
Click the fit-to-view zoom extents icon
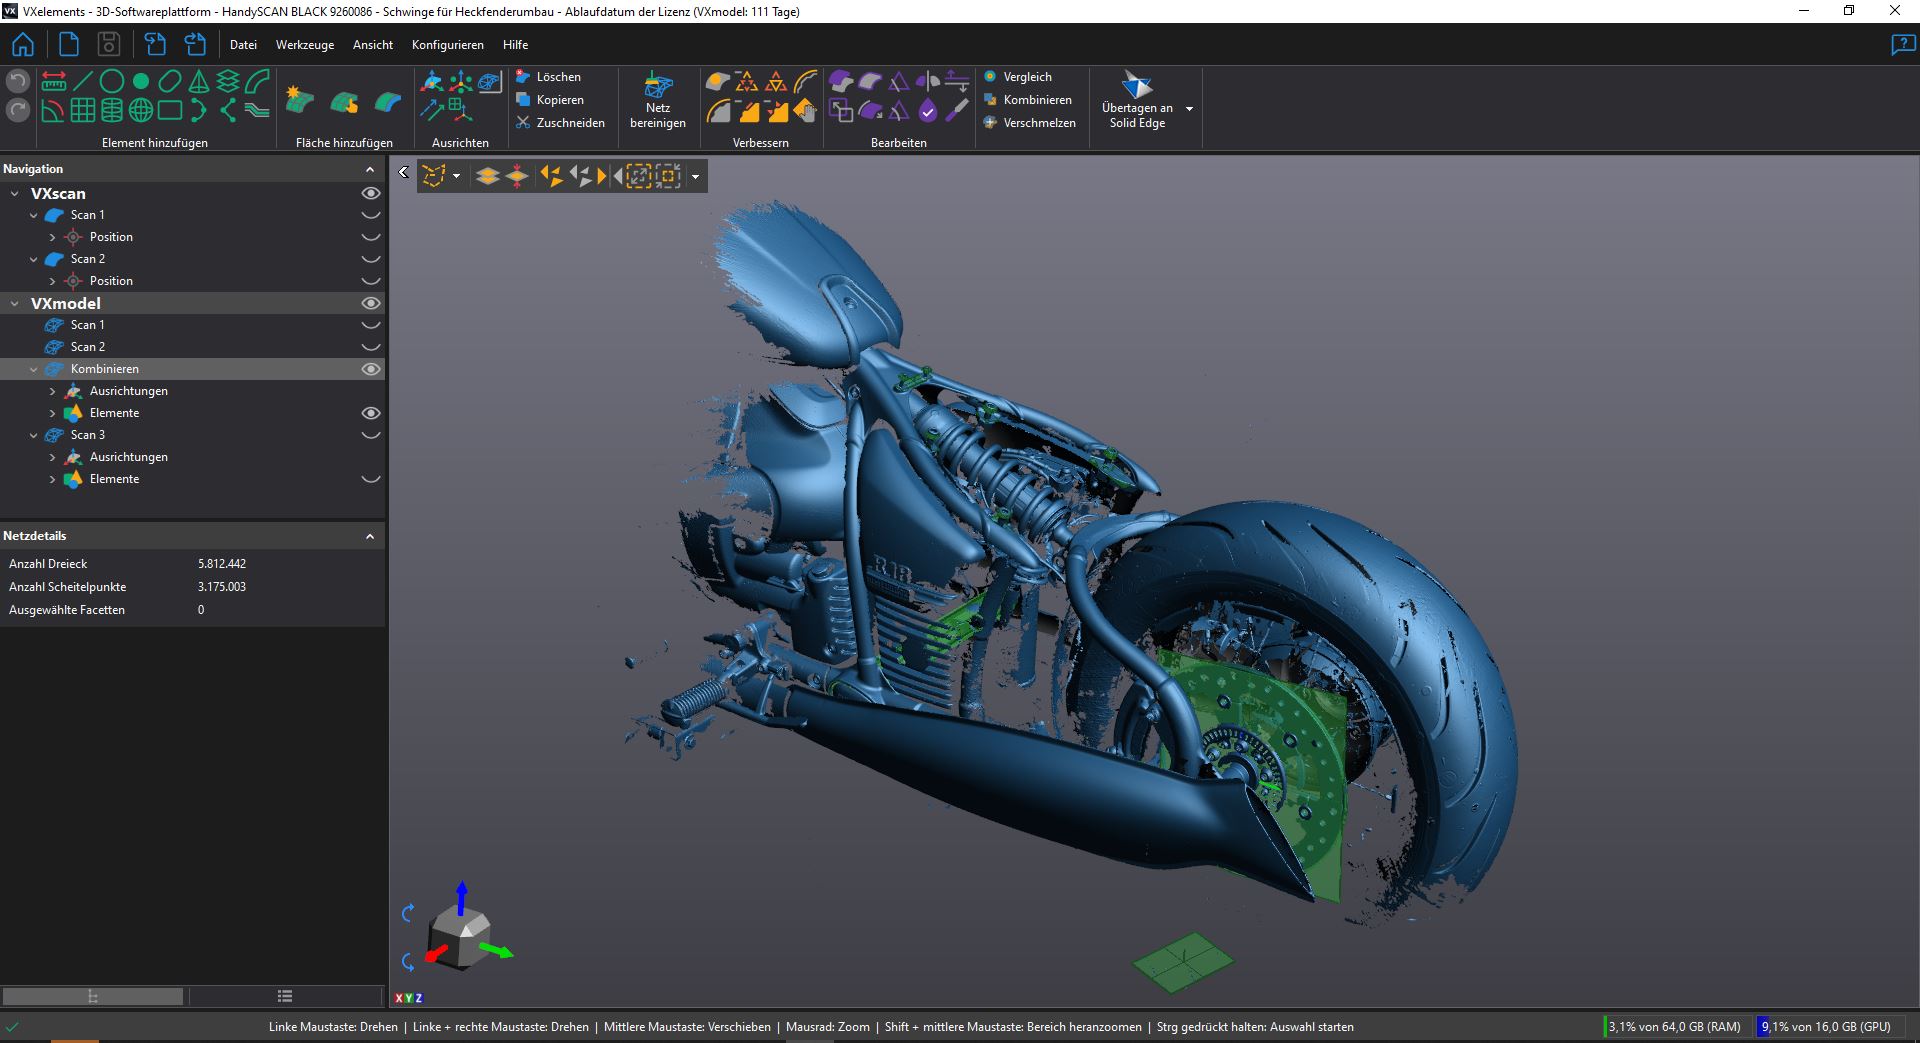point(639,176)
